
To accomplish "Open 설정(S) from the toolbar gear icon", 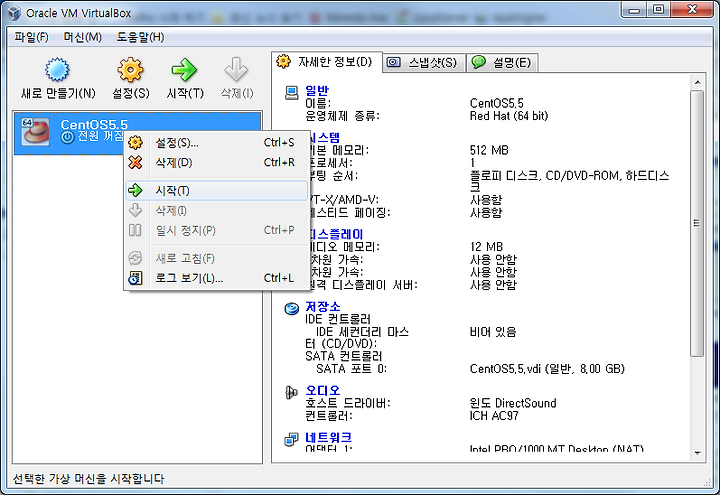I will coord(130,70).
